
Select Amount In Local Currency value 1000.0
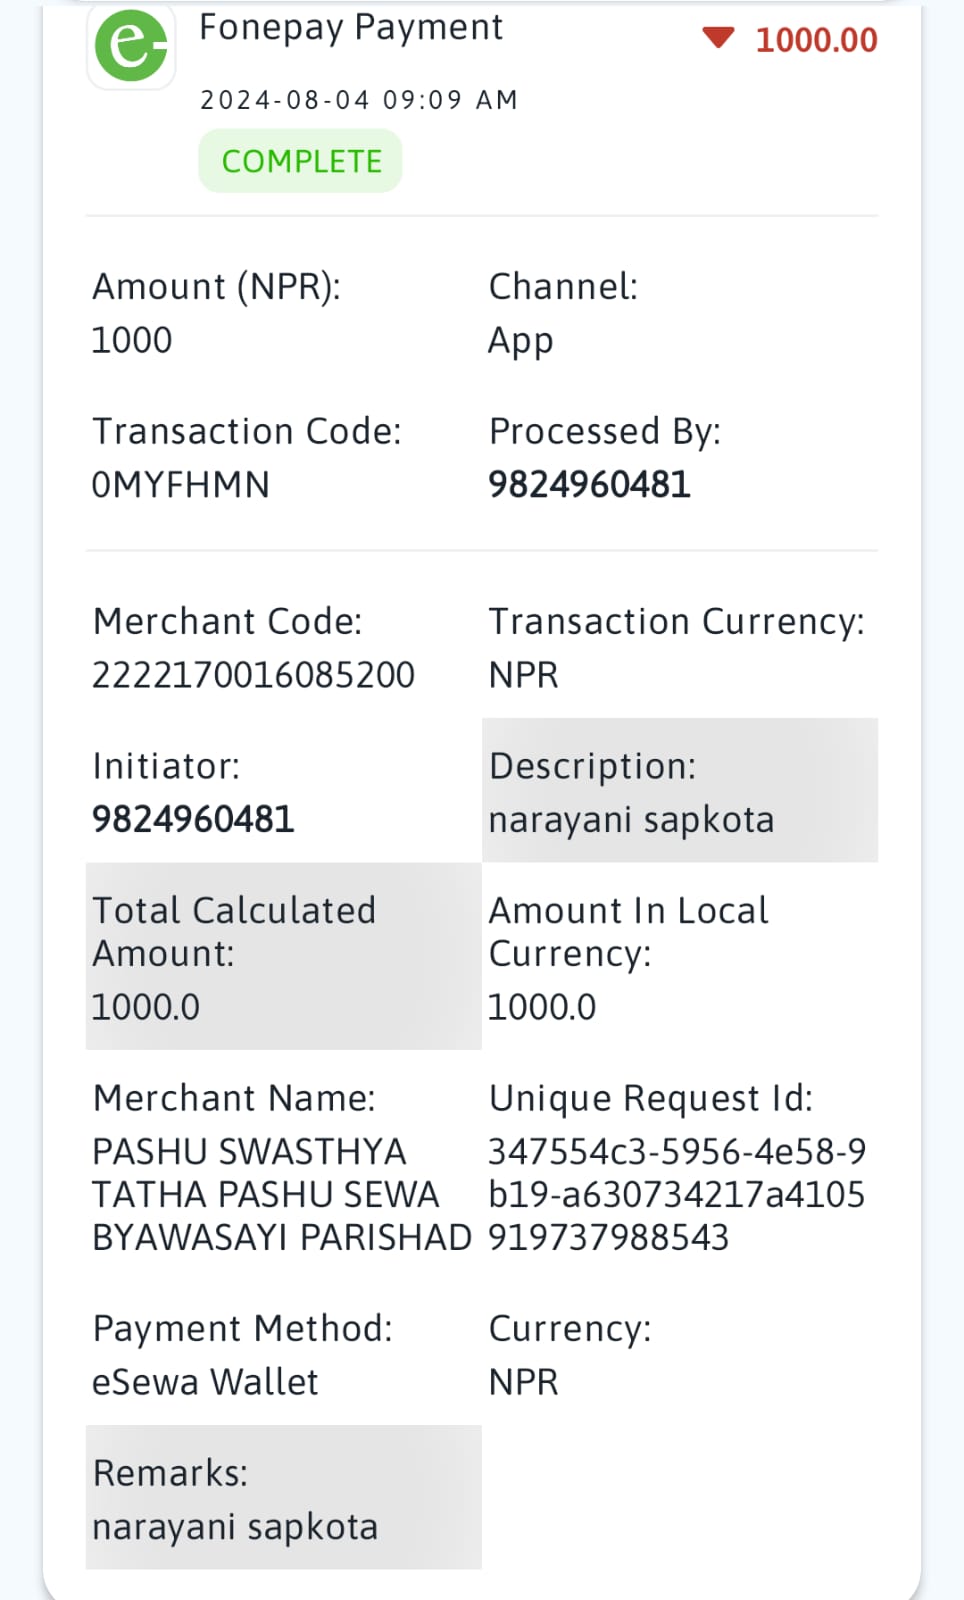click(542, 1007)
